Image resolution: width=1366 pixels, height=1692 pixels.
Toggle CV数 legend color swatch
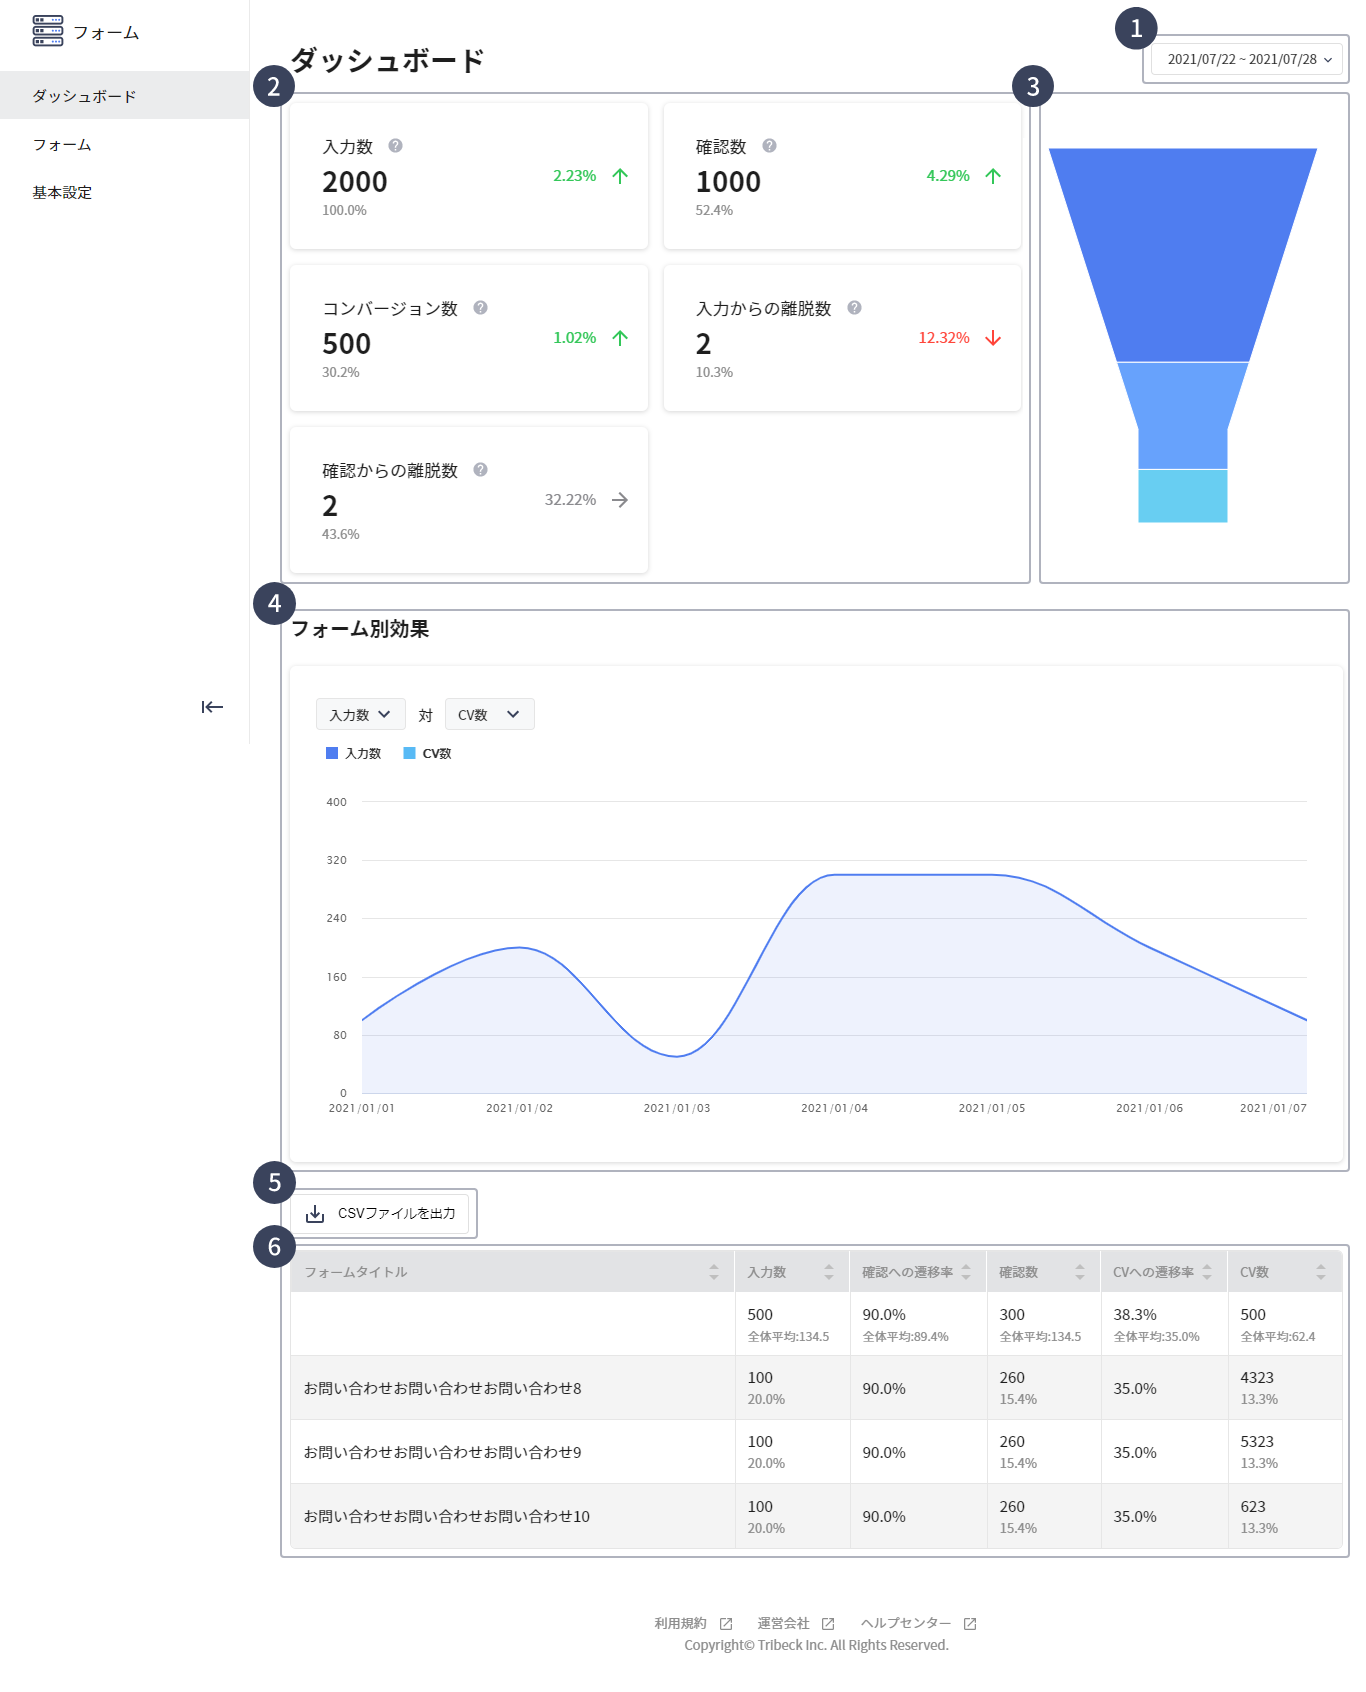click(409, 753)
